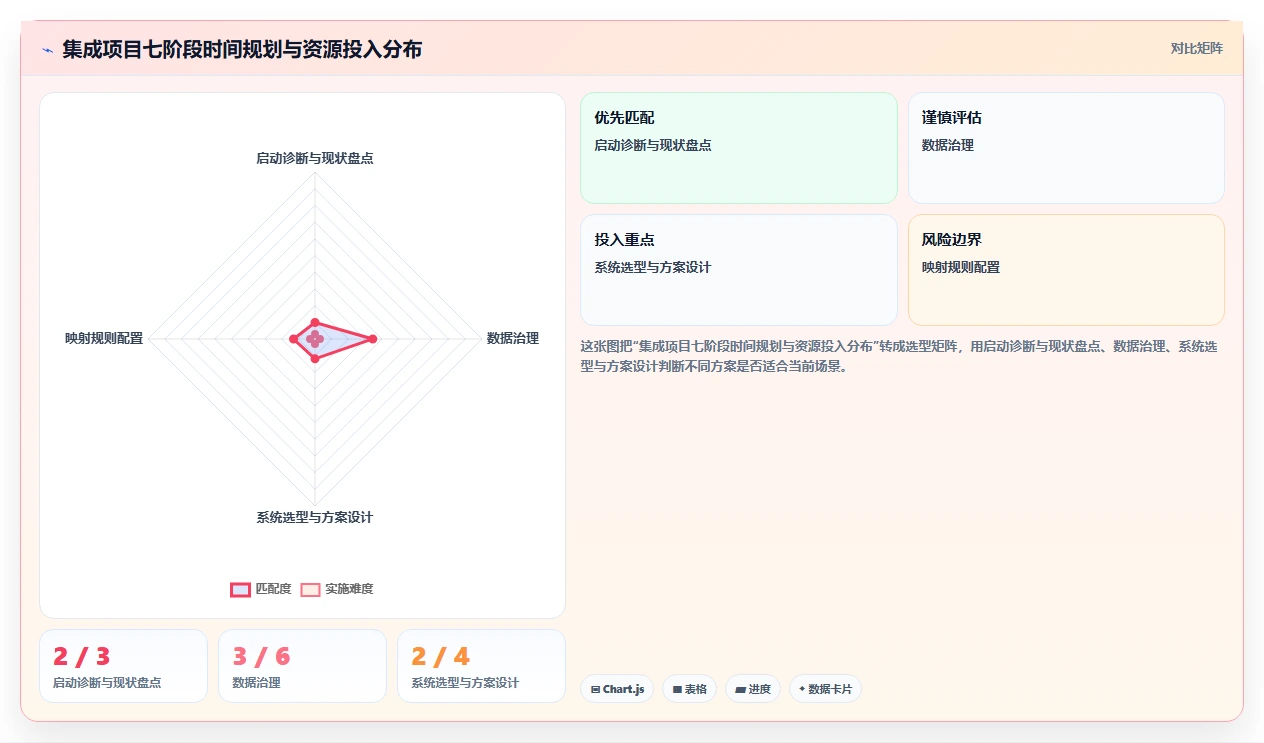
Task: Click the 匹配度 legend color box
Action: pyautogui.click(x=240, y=589)
